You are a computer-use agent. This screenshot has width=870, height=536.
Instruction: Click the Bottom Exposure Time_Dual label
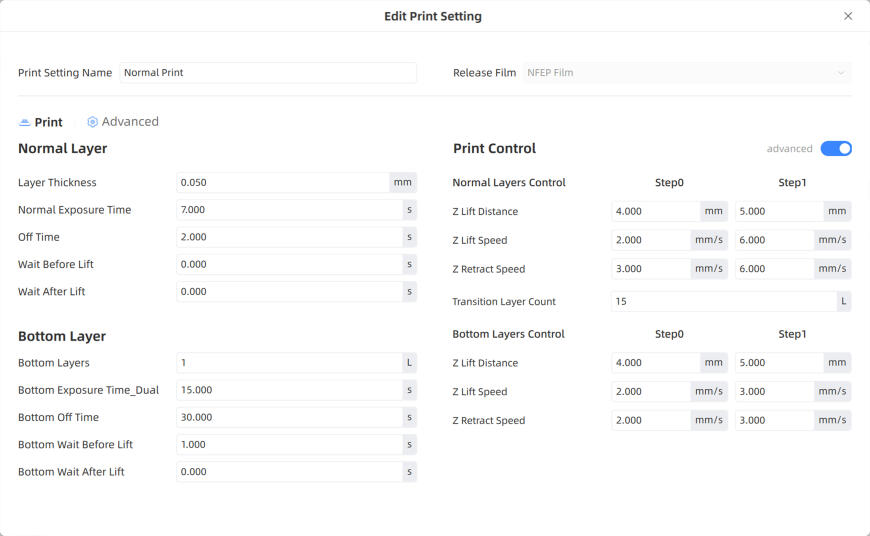point(88,390)
